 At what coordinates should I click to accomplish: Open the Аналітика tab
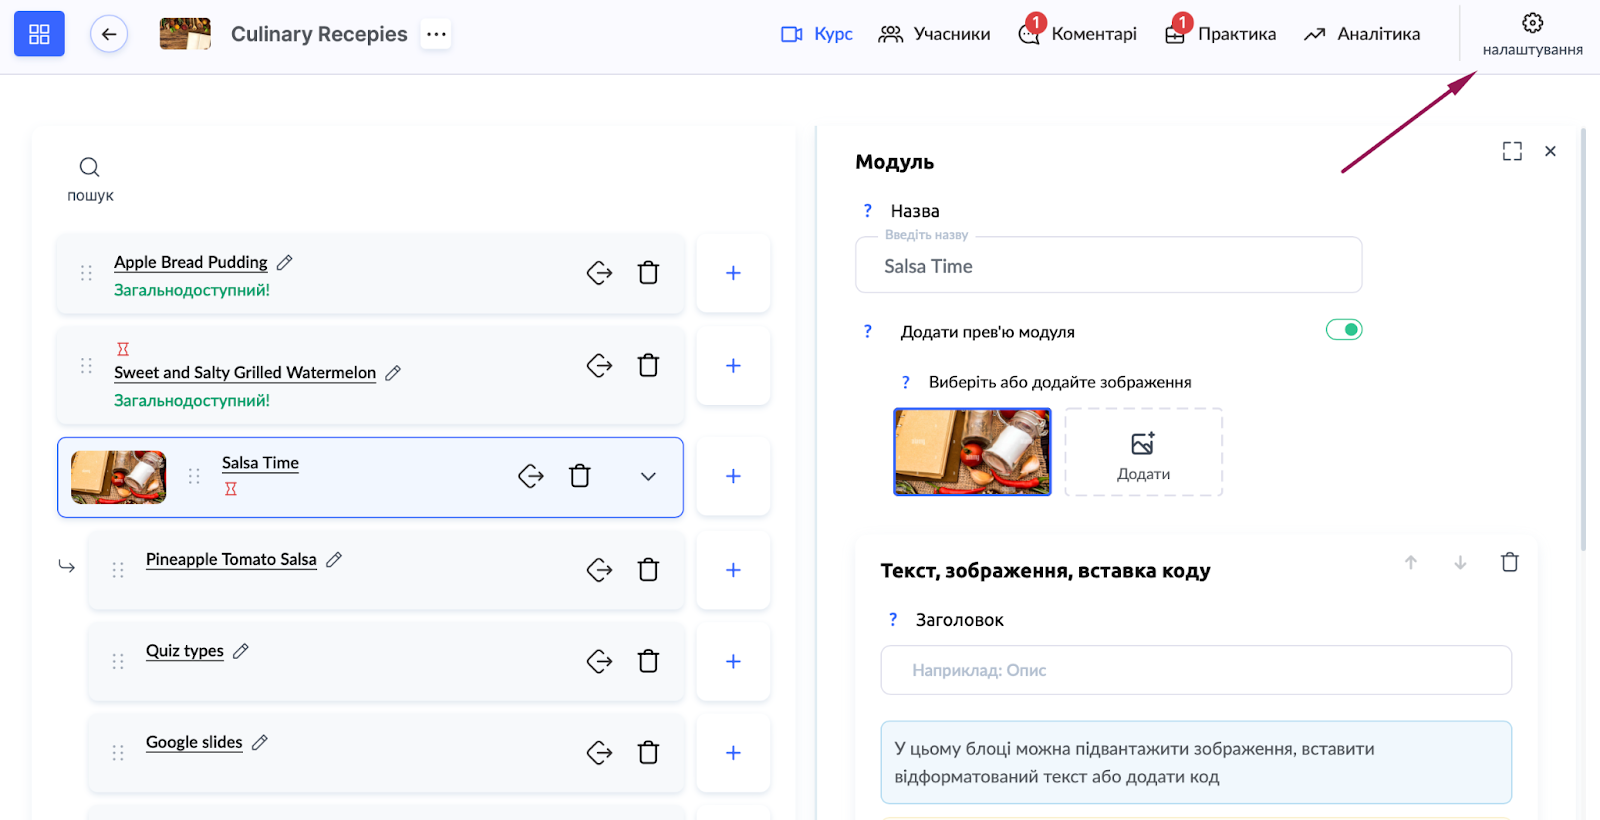tap(1362, 34)
